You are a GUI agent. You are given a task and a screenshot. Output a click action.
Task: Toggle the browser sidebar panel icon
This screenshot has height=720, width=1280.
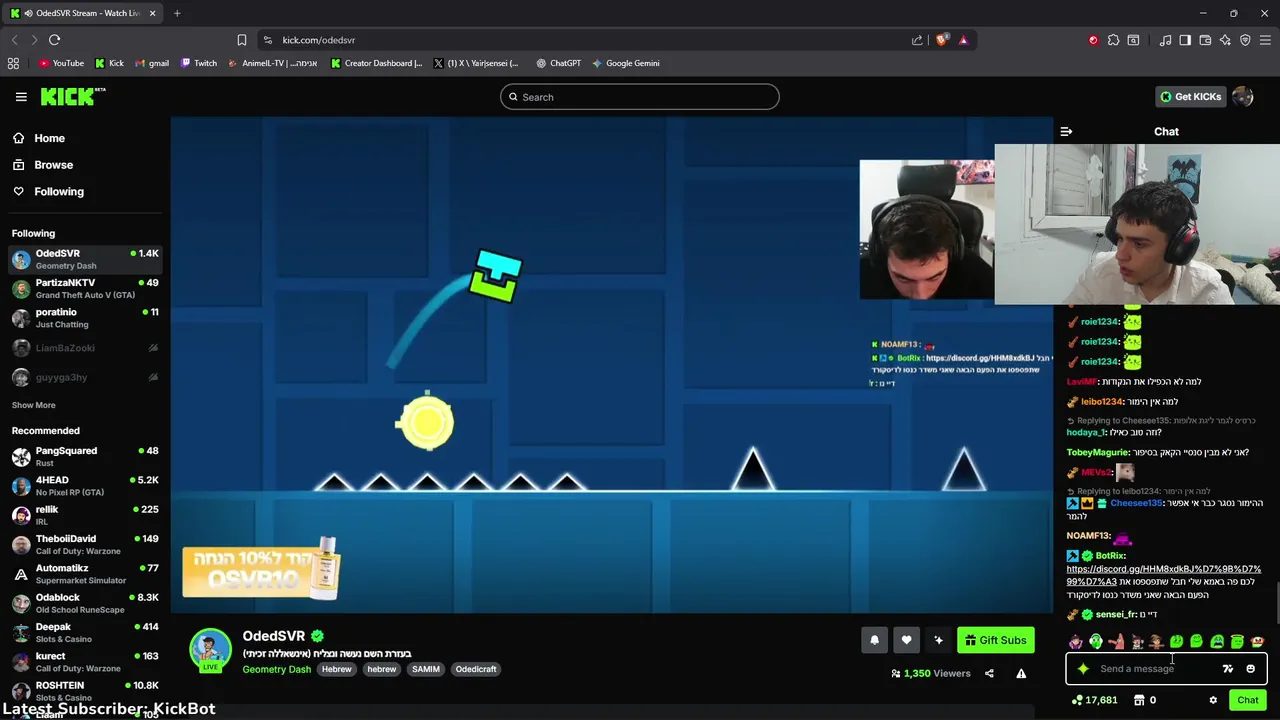tap(1185, 40)
